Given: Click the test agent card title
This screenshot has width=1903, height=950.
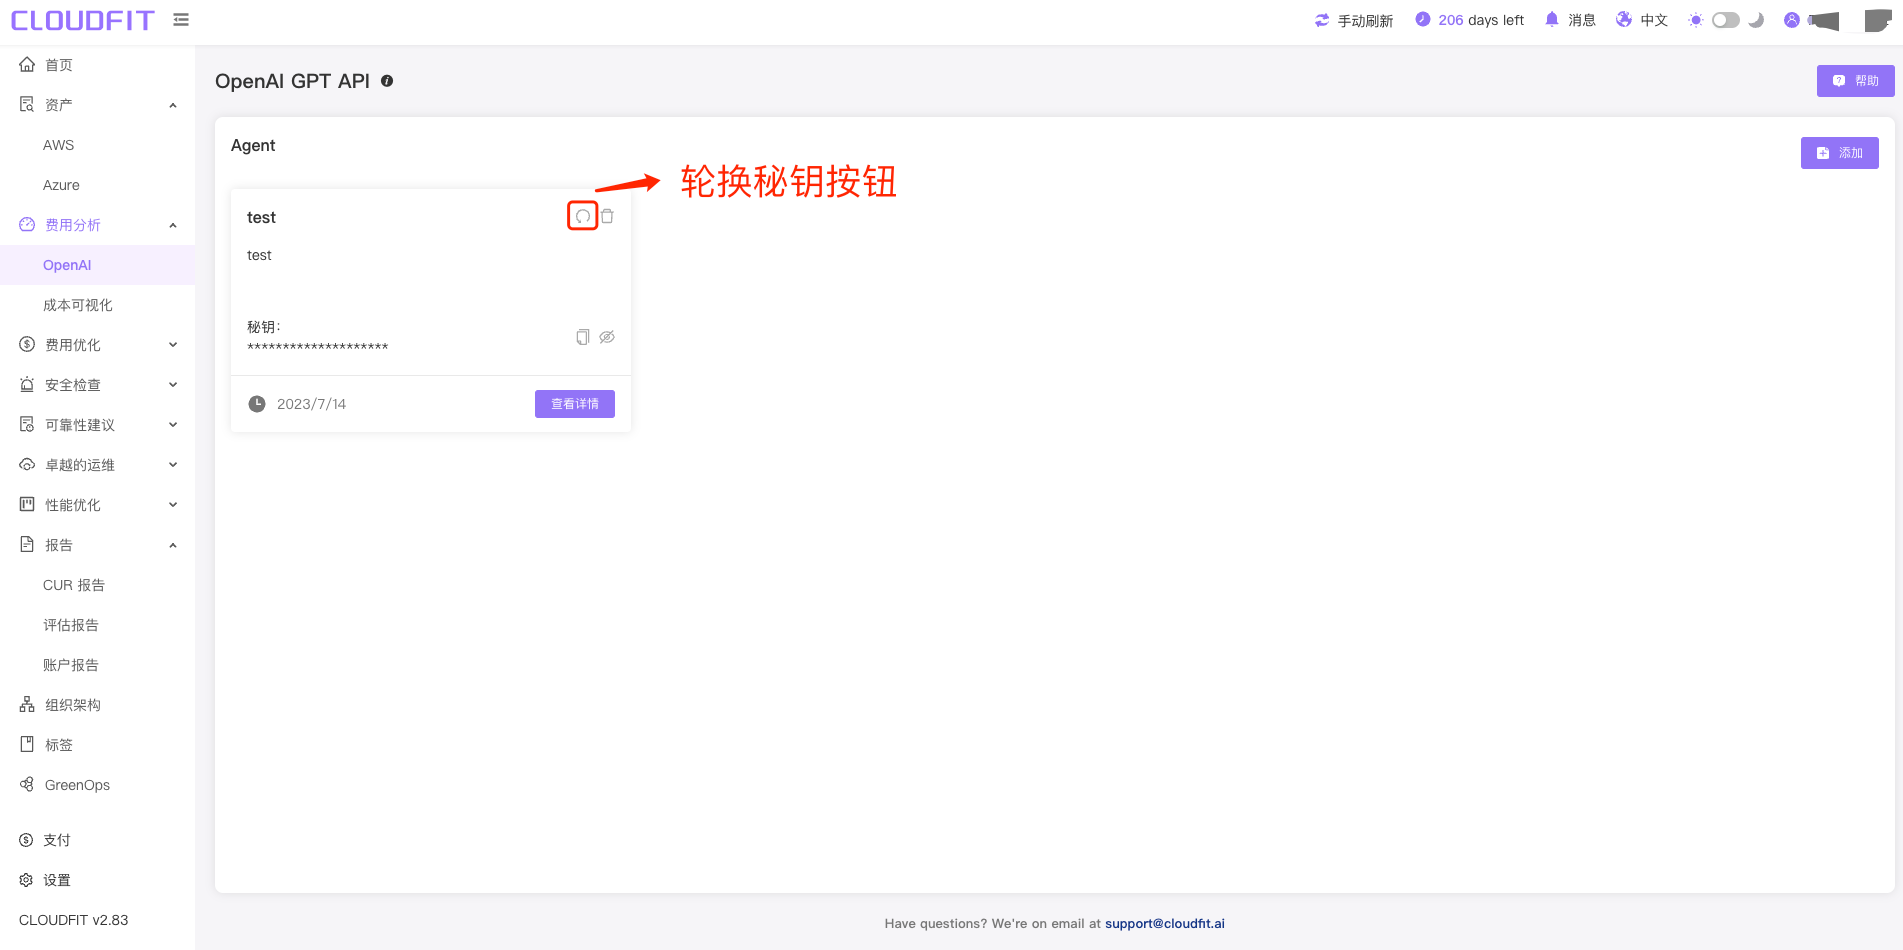Looking at the screenshot, I should (261, 217).
